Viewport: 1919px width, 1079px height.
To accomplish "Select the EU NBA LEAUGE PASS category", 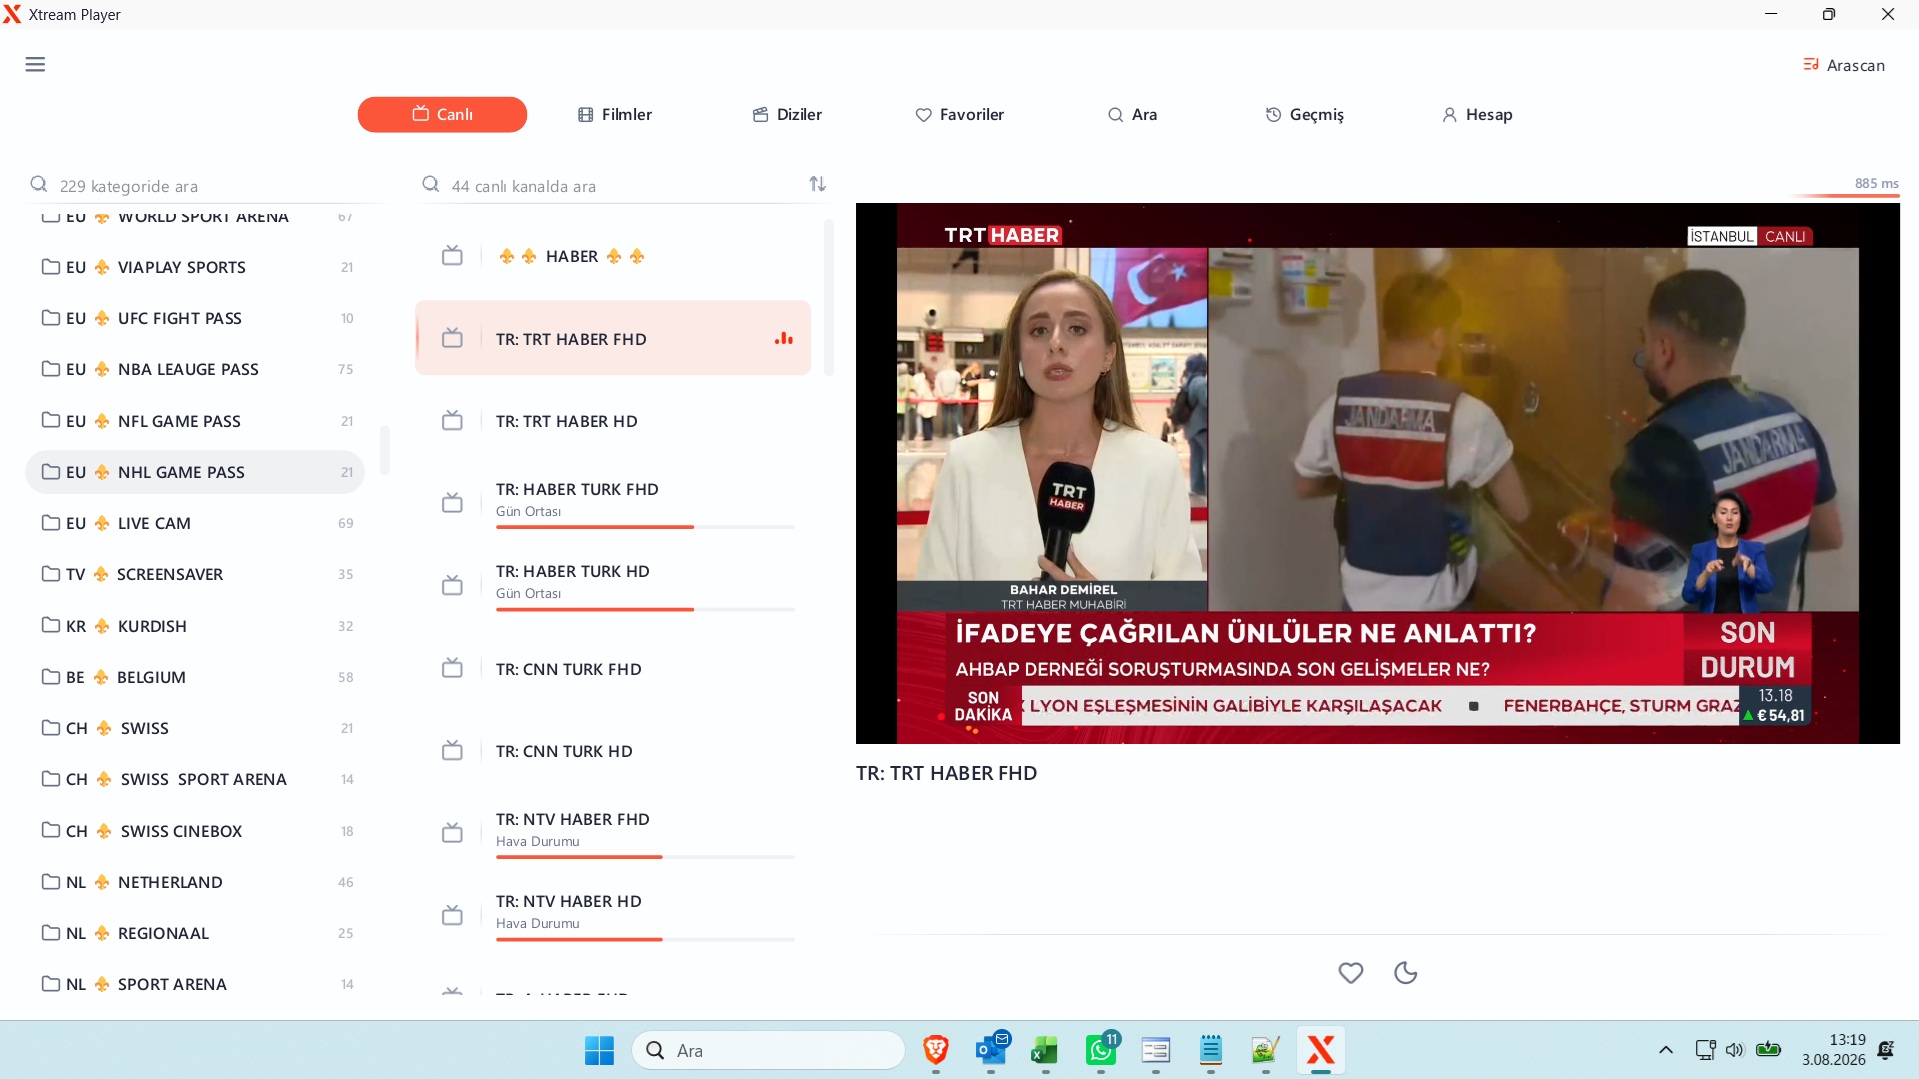I will tap(195, 369).
